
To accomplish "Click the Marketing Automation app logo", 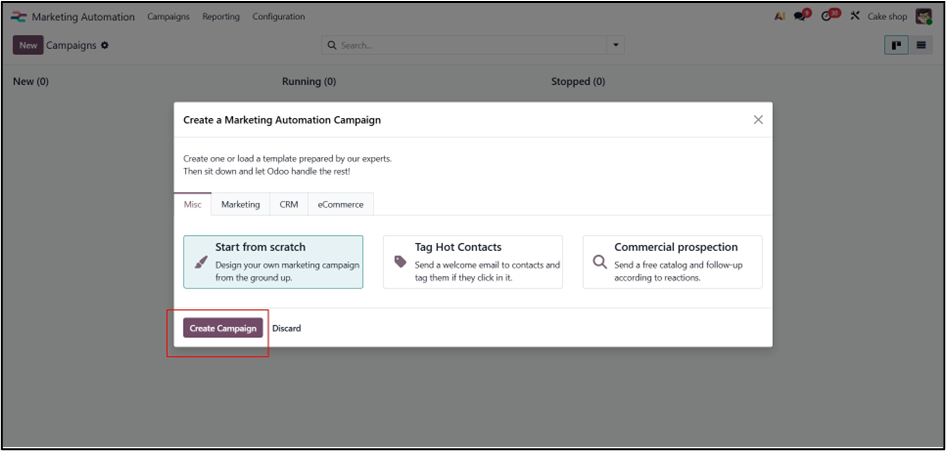I will click(18, 17).
